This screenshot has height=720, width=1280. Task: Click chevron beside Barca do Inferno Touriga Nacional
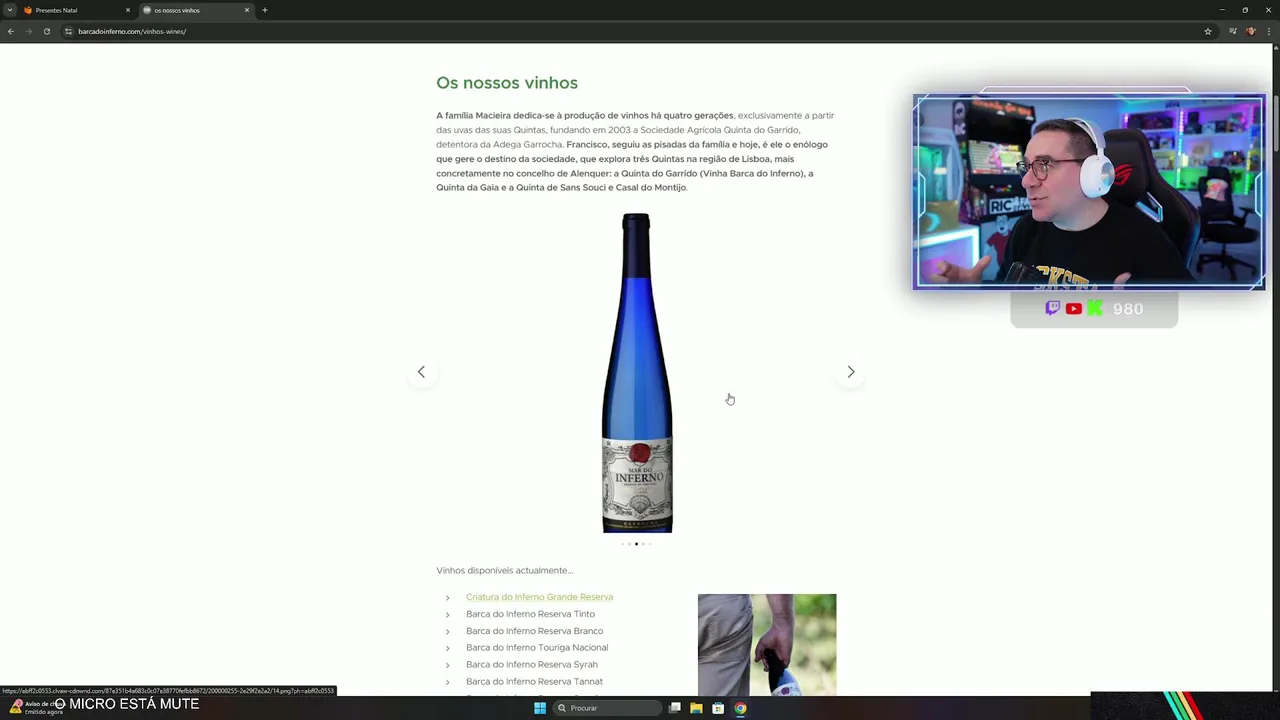click(x=447, y=648)
